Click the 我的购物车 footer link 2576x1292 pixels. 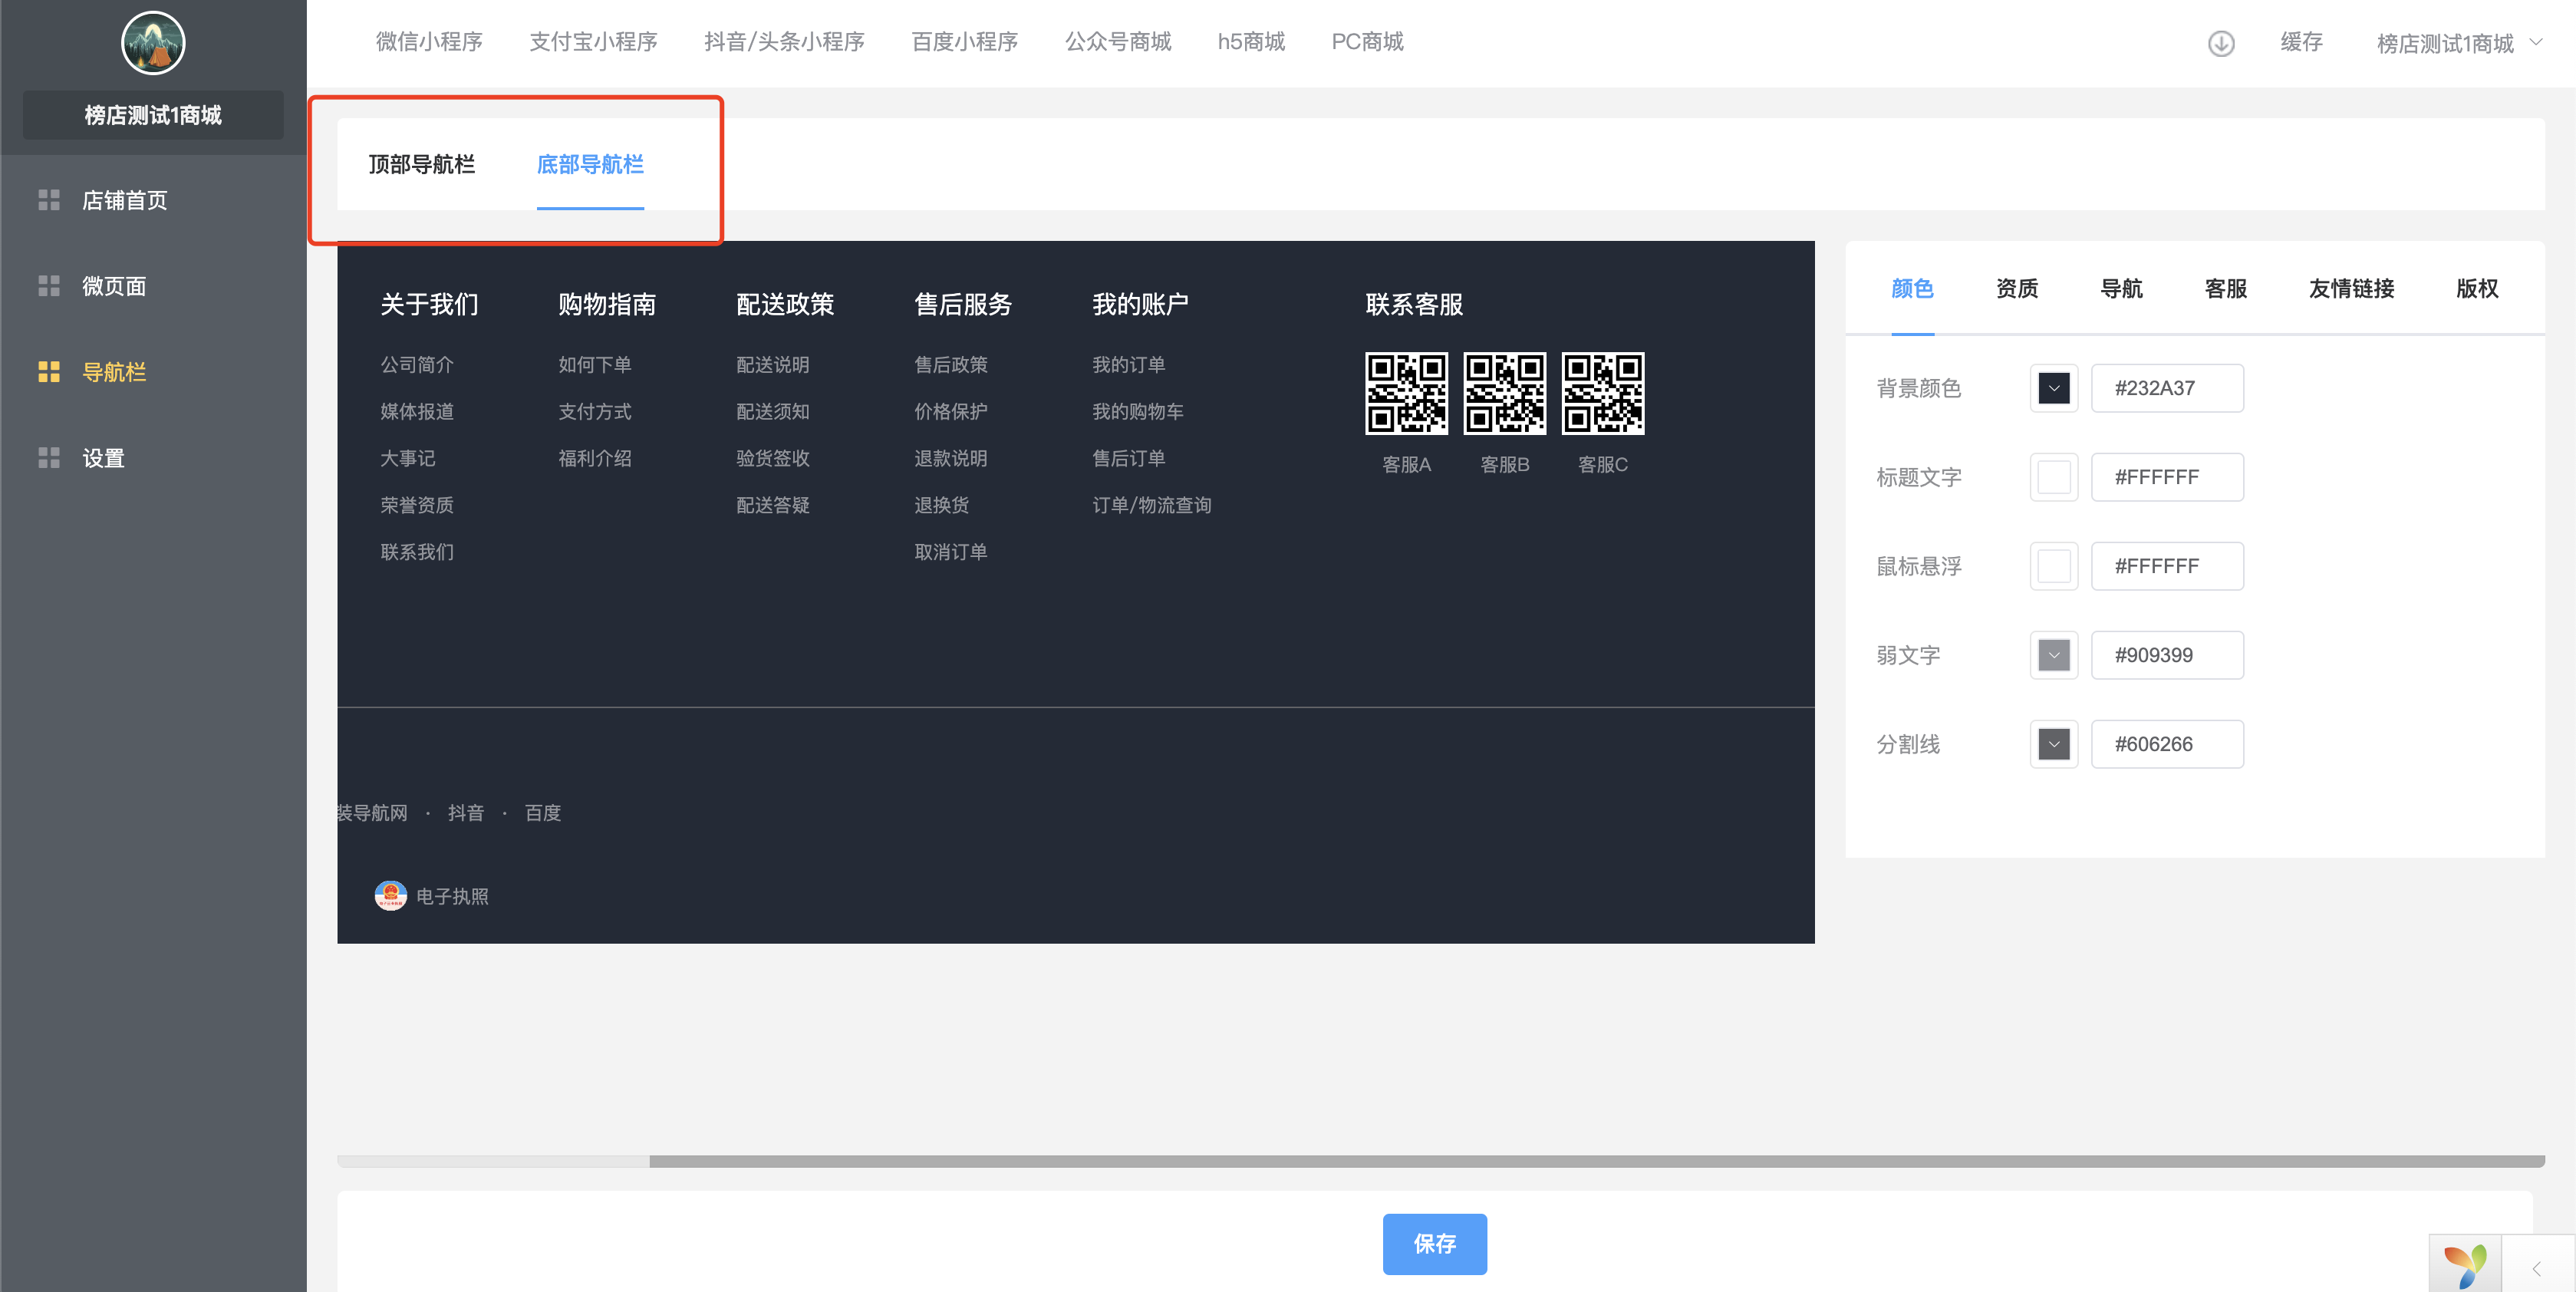pos(1138,411)
